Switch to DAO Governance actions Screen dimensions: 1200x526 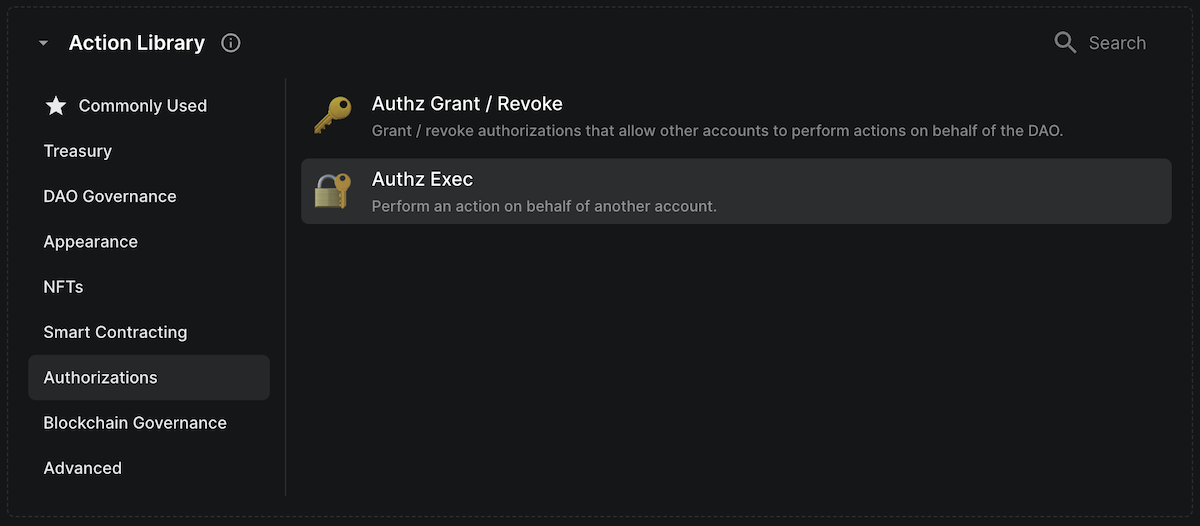coord(110,196)
